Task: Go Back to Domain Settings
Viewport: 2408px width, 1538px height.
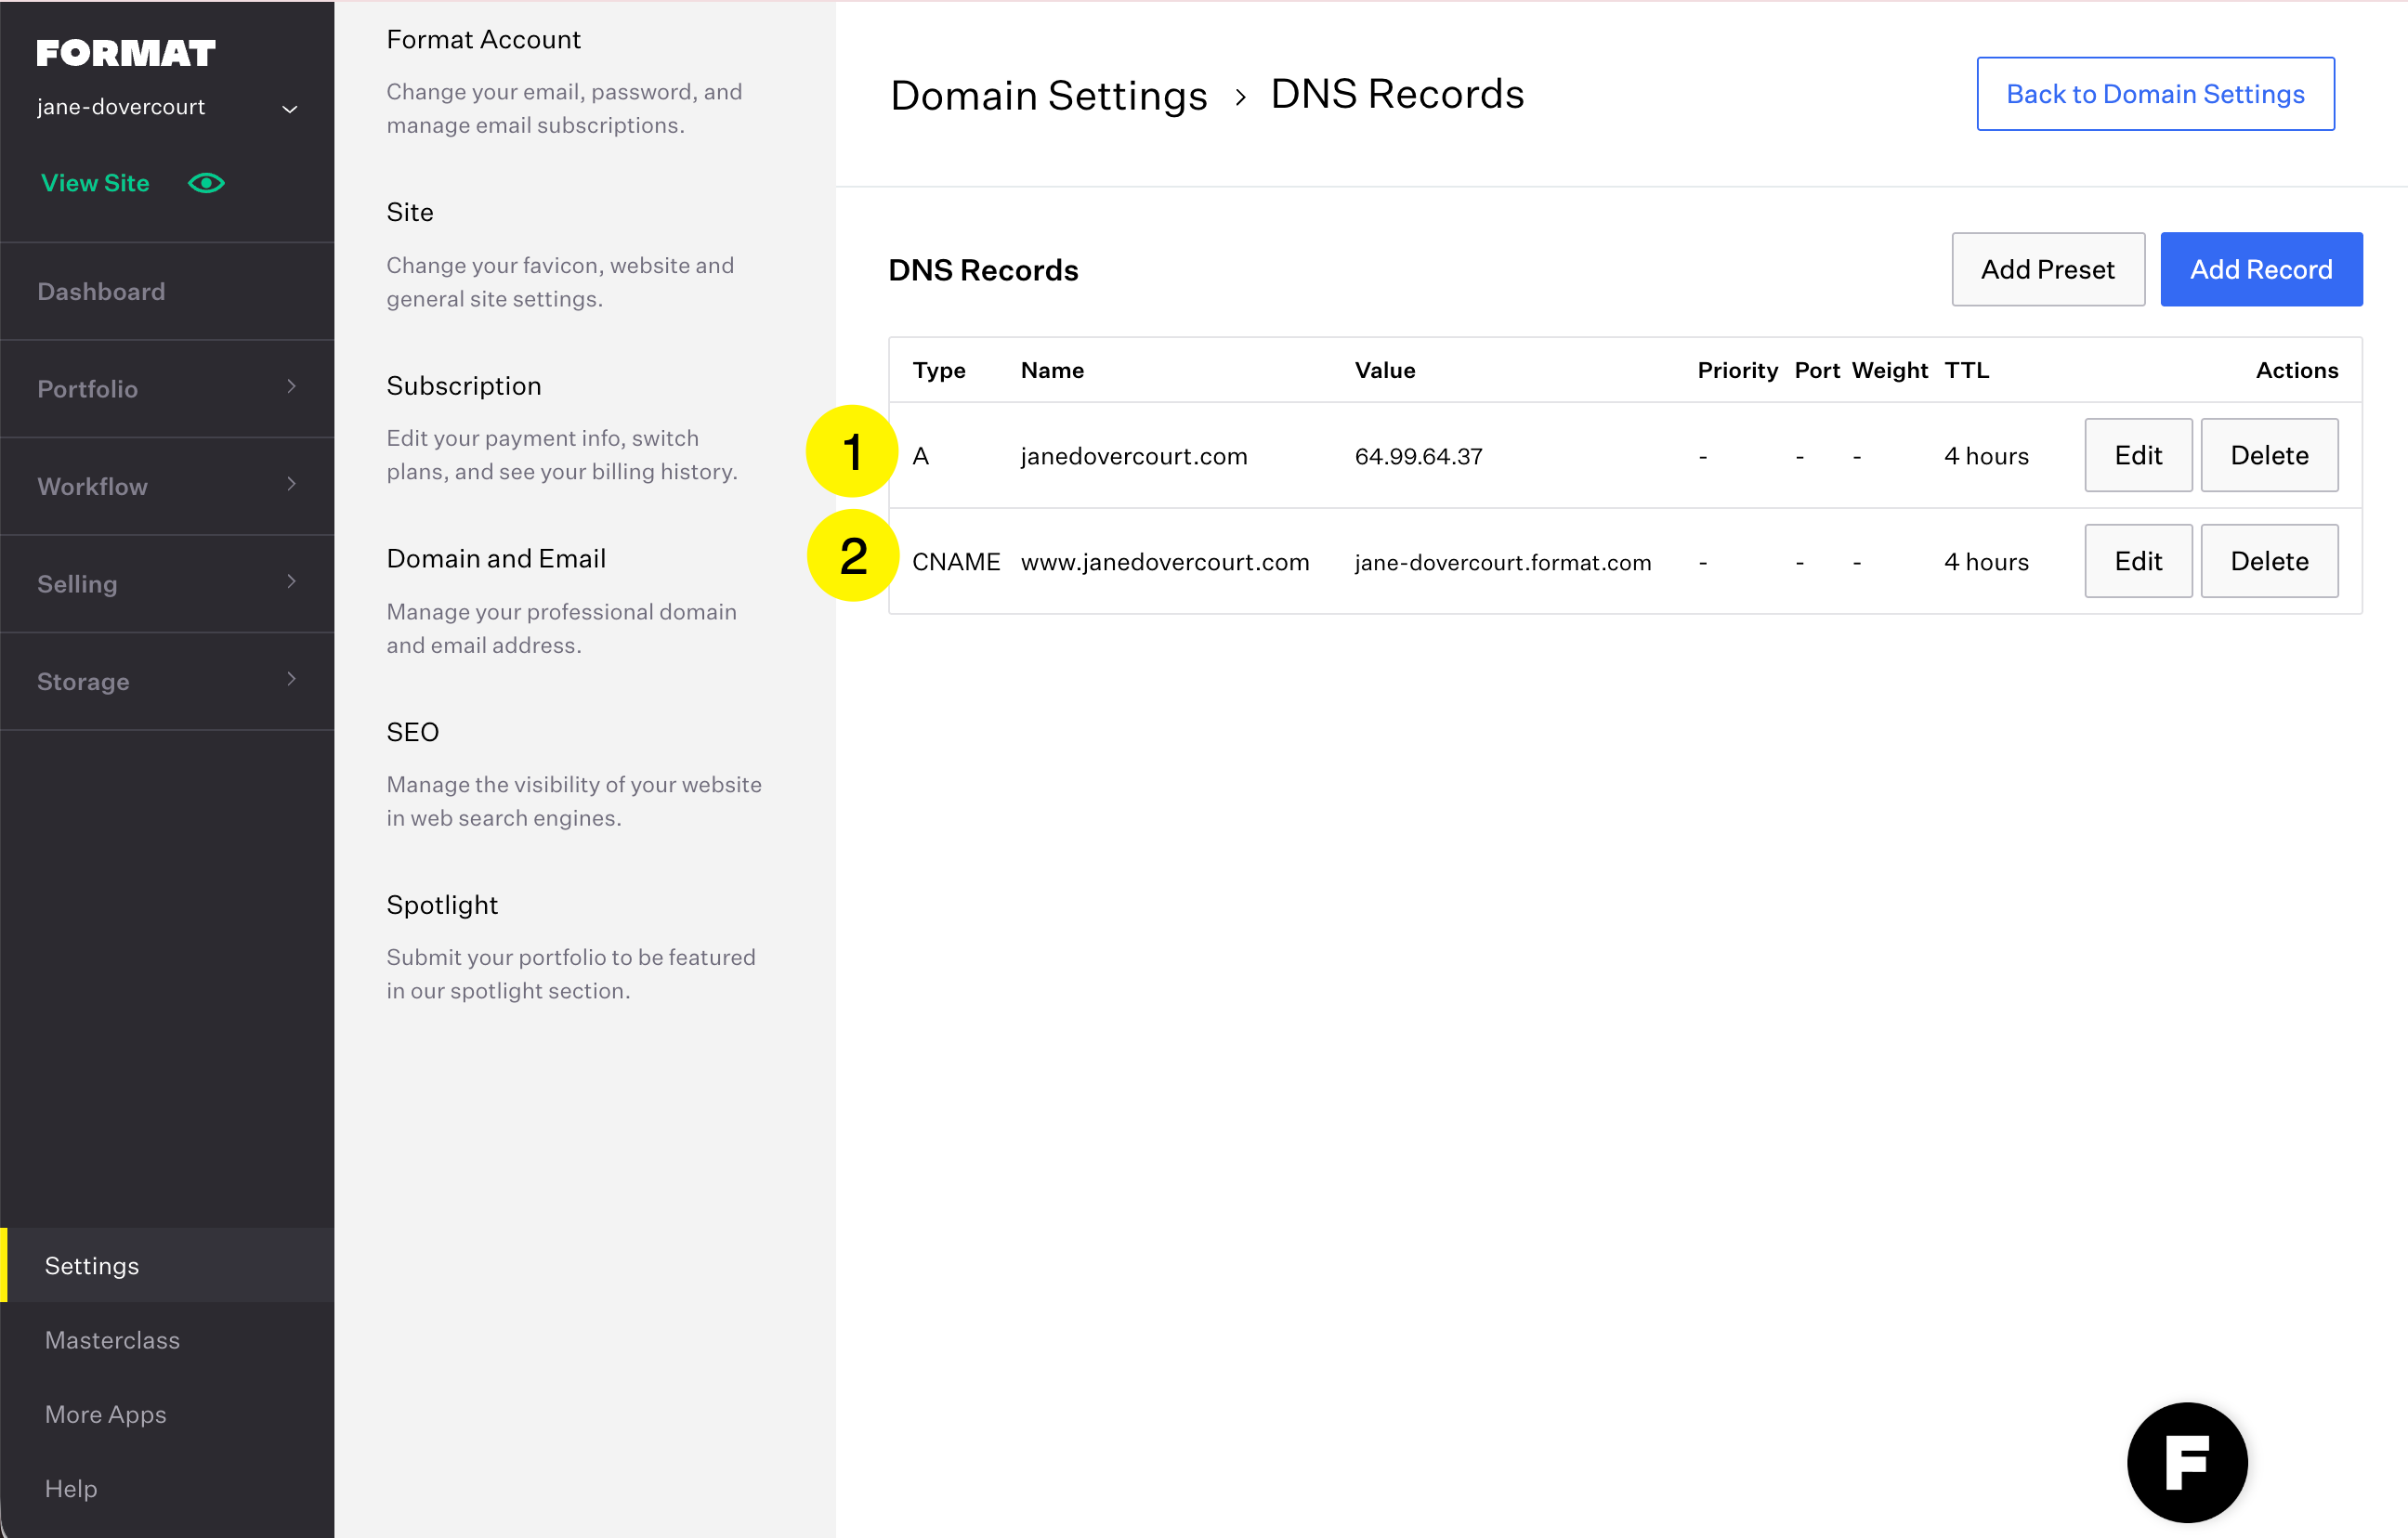Action: 2154,94
